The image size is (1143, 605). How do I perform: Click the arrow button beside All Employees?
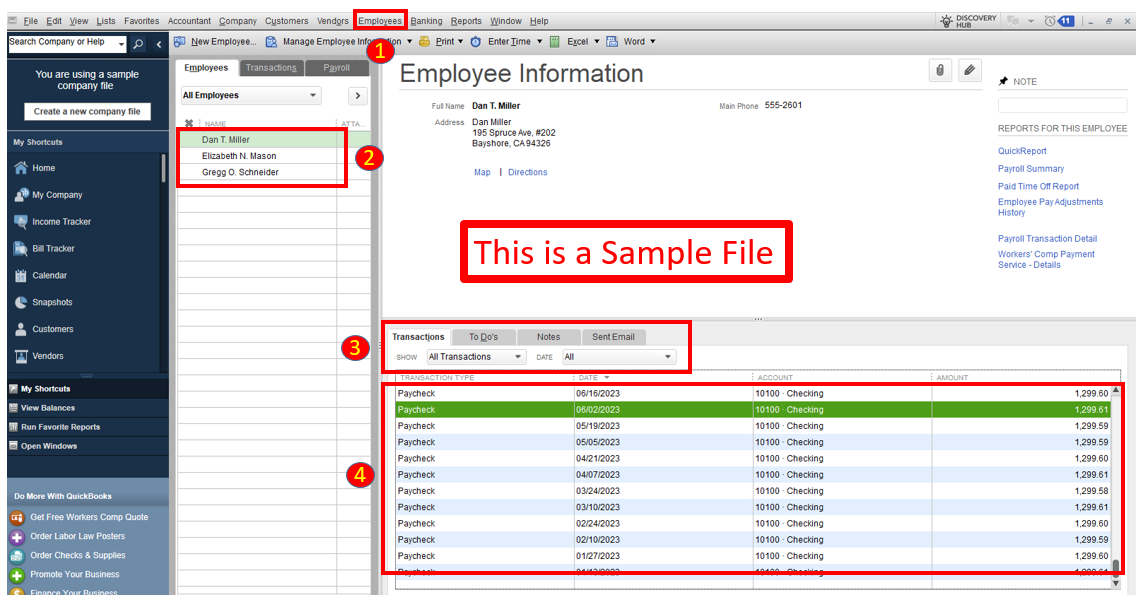pos(357,95)
